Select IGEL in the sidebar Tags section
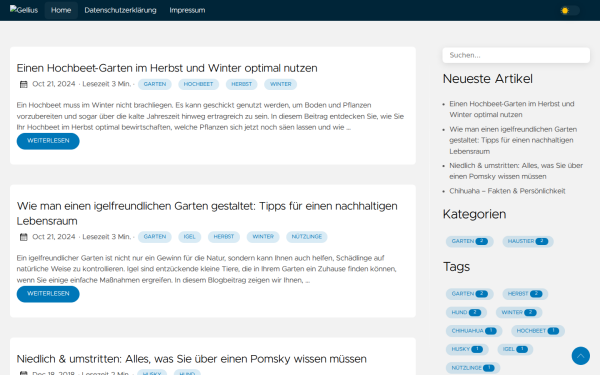The height and width of the screenshot is (375, 600). (x=515, y=349)
